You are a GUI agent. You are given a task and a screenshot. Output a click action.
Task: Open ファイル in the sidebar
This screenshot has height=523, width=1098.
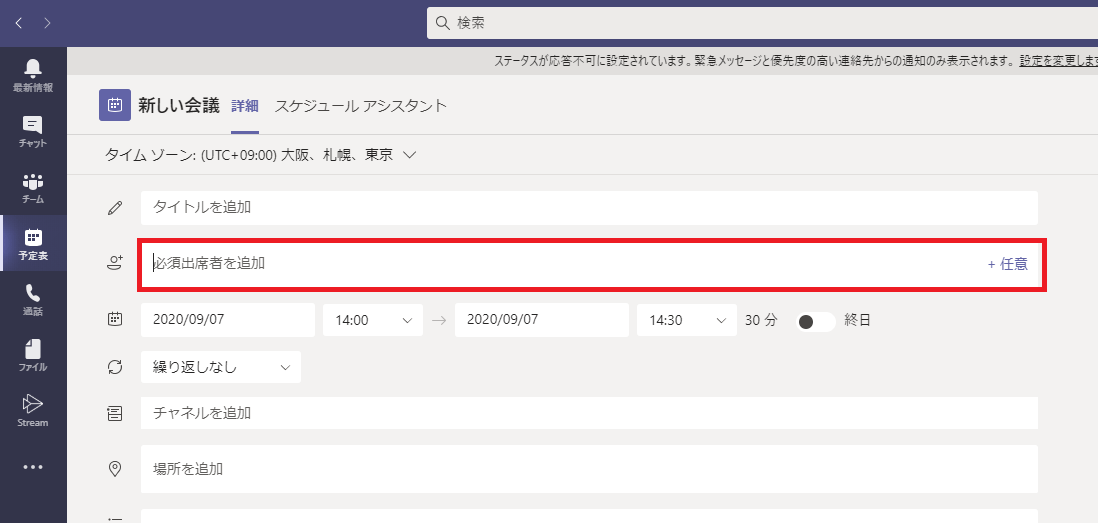[x=33, y=355]
